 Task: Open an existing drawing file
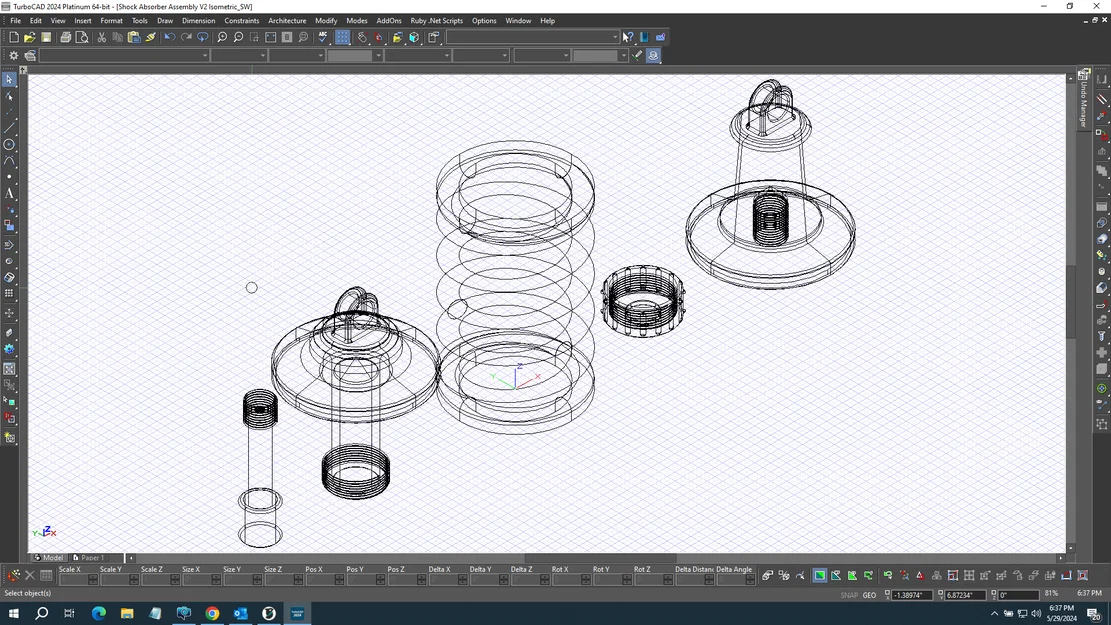pyautogui.click(x=29, y=37)
